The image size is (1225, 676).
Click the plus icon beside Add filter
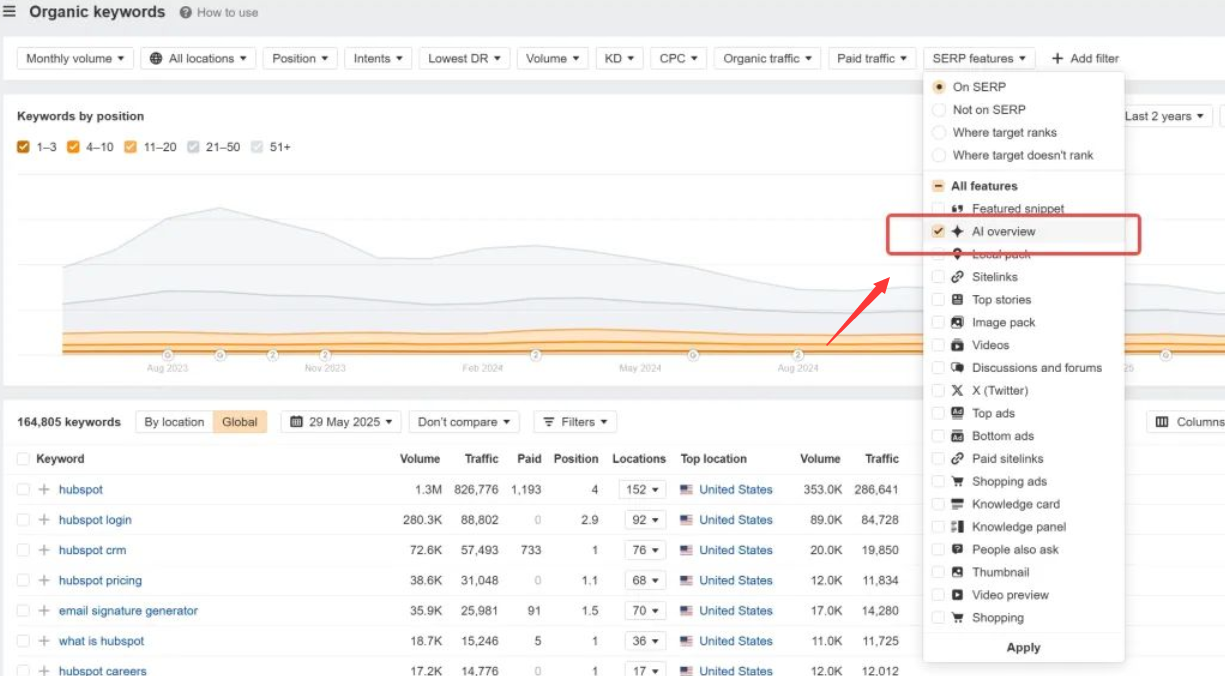pos(1058,58)
